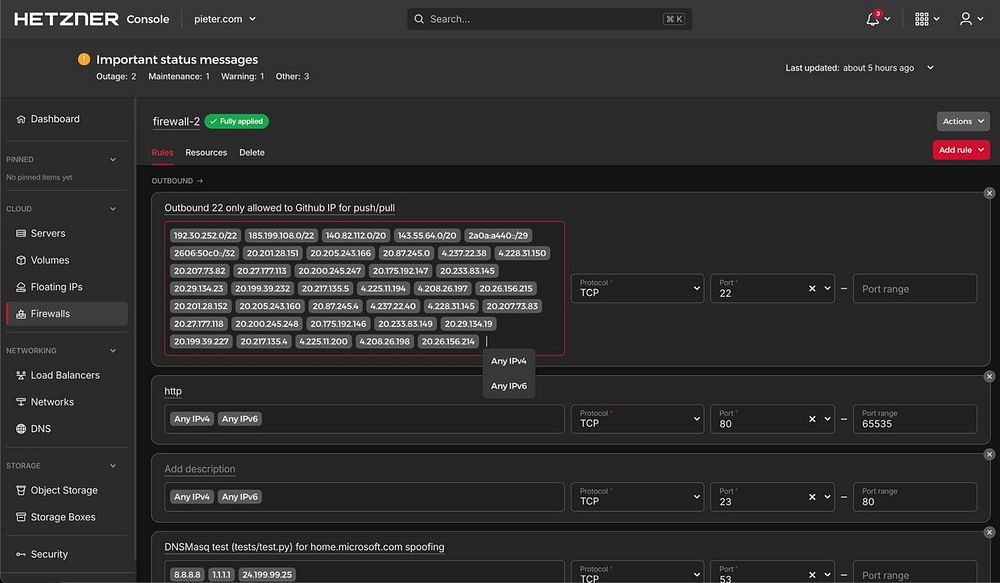Viewport: 1000px width, 583px height.
Task: Click the Add rule button
Action: tap(961, 150)
